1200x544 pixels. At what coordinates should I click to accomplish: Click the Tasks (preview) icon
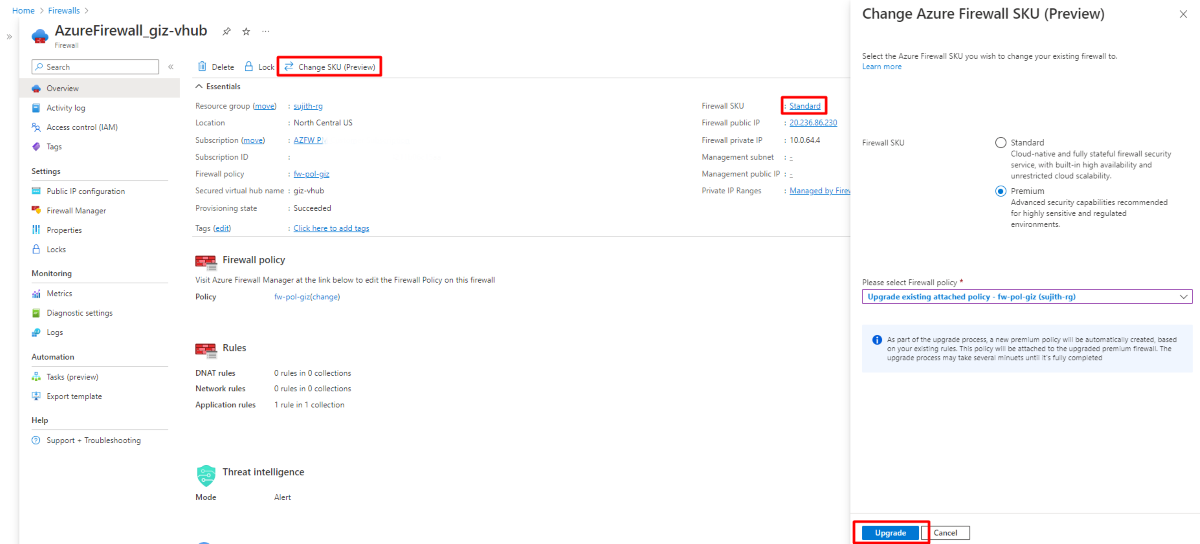tap(37, 377)
